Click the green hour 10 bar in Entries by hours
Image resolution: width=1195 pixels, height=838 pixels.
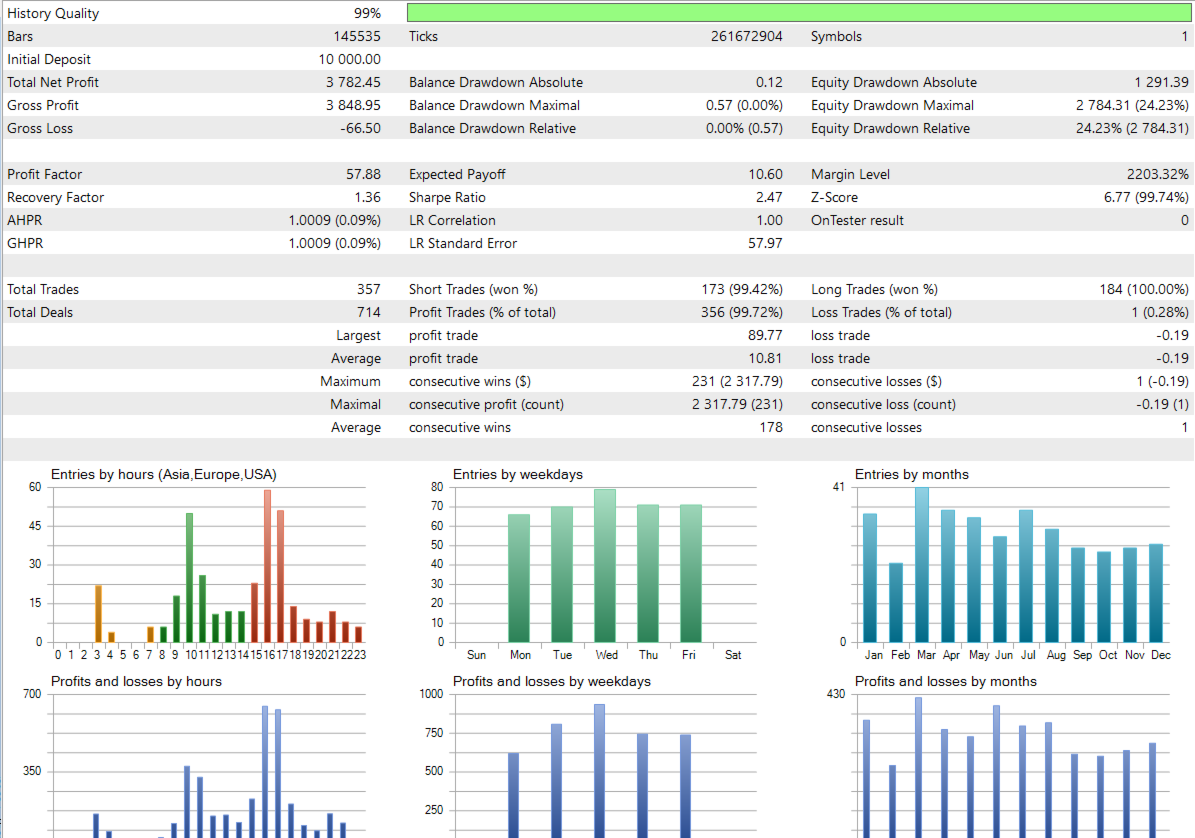190,577
